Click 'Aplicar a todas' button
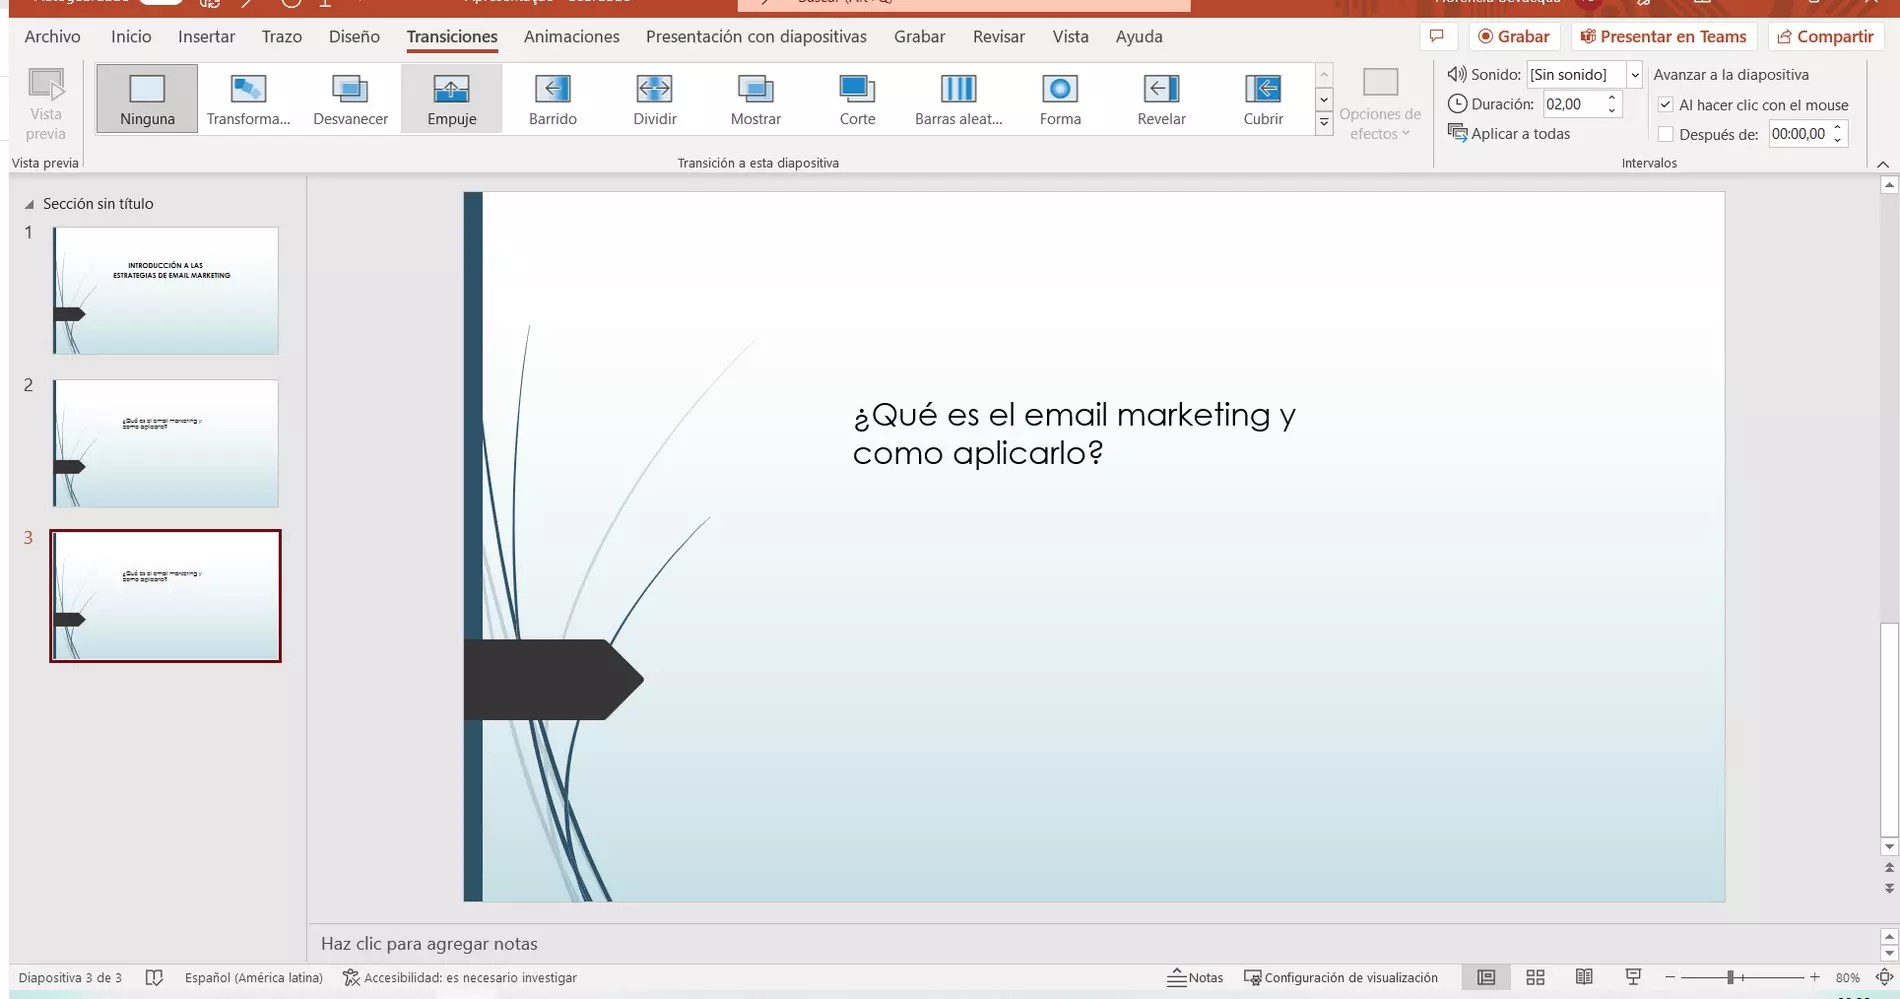Screen dimensions: 1900x999 pos(1509,134)
